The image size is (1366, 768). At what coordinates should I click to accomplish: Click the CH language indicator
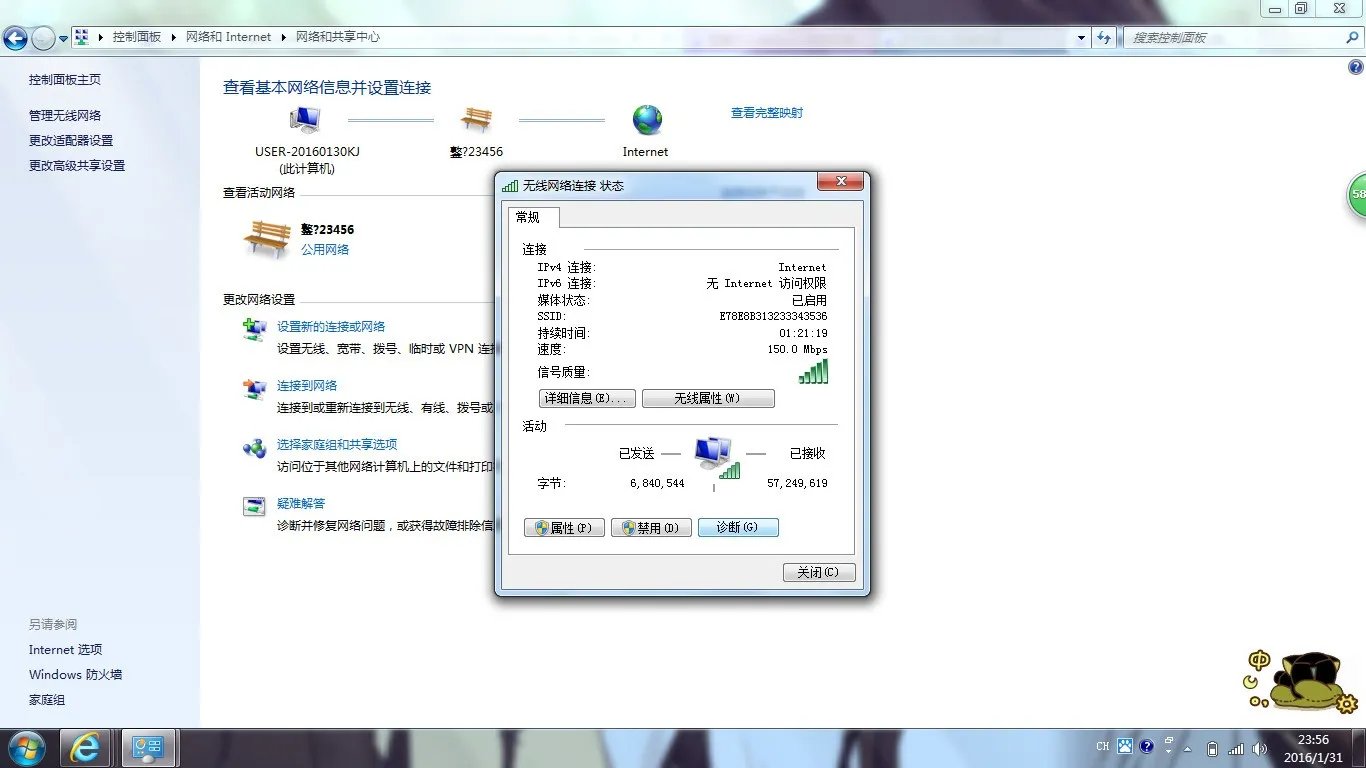click(x=1103, y=747)
